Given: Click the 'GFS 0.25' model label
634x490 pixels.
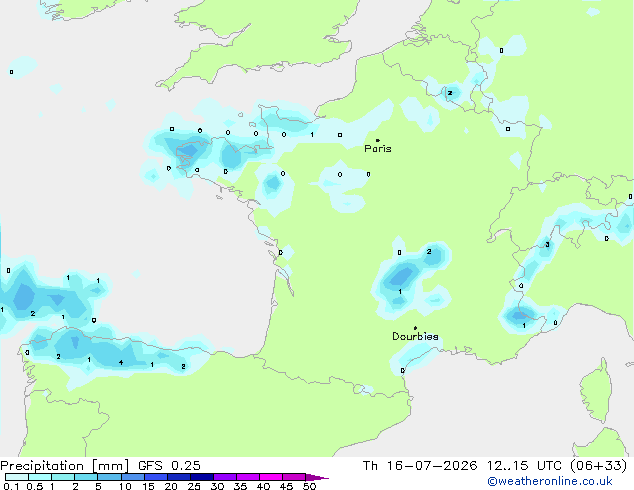Looking at the screenshot, I should tap(169, 466).
